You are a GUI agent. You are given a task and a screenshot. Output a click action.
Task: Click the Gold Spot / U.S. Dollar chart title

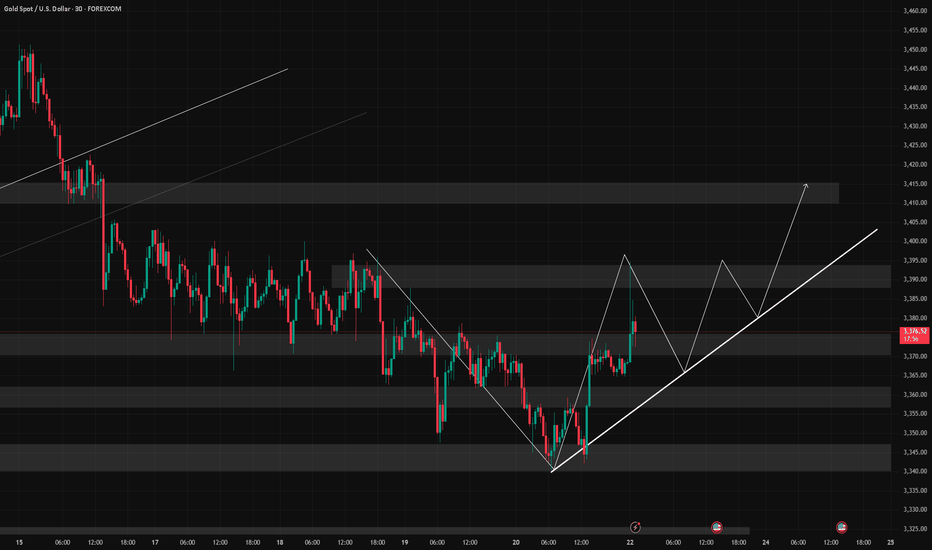click(62, 9)
